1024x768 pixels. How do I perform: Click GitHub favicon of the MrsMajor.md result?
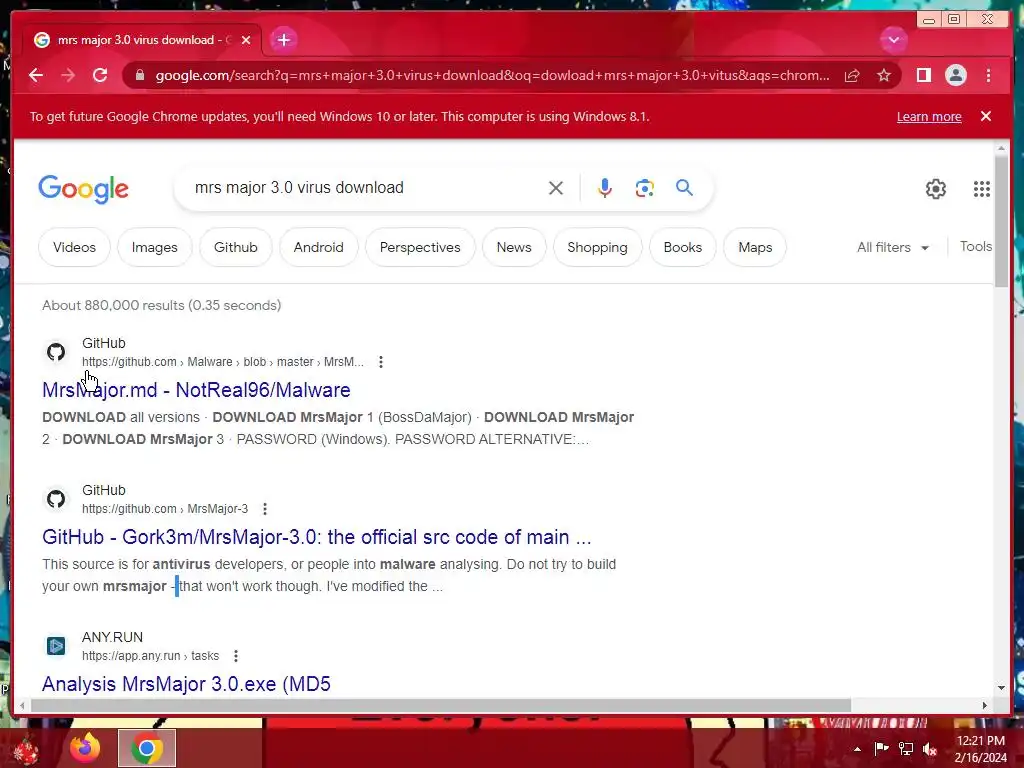coord(56,352)
